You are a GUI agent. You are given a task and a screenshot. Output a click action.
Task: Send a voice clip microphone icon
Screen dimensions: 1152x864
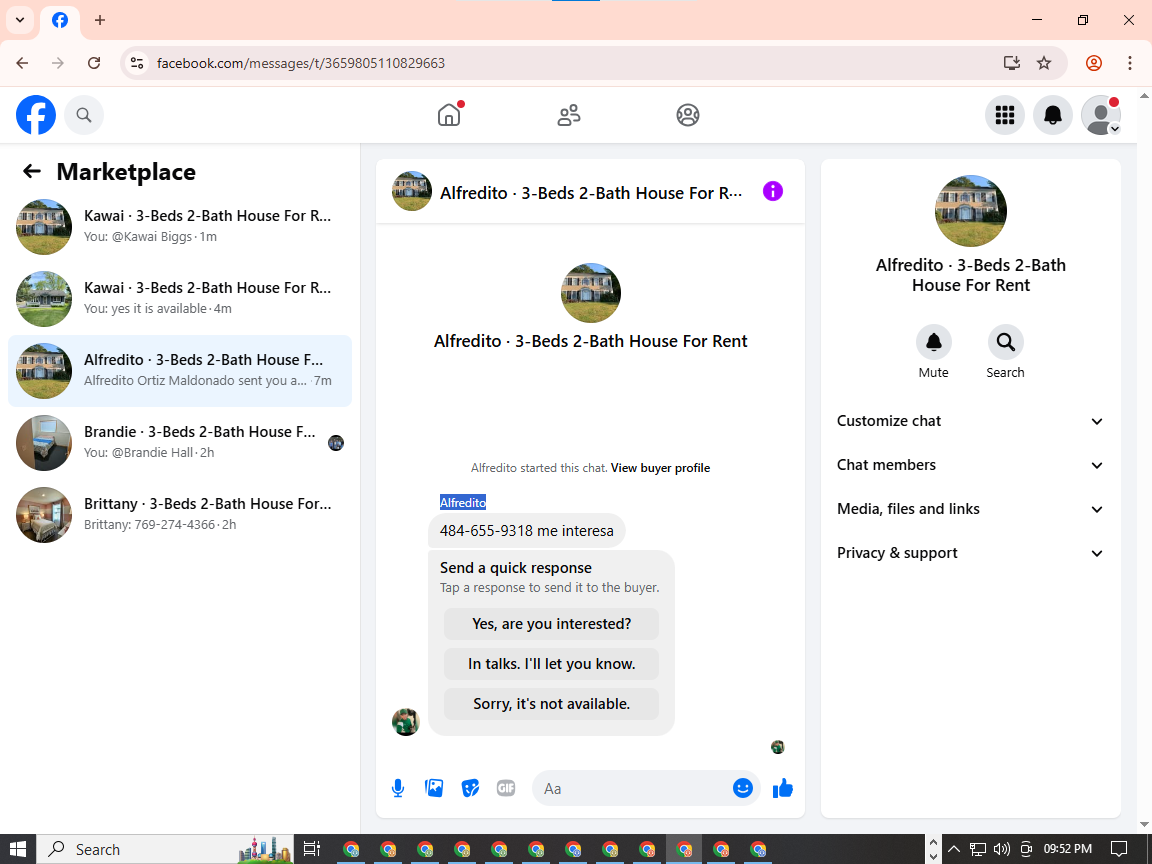coord(397,788)
